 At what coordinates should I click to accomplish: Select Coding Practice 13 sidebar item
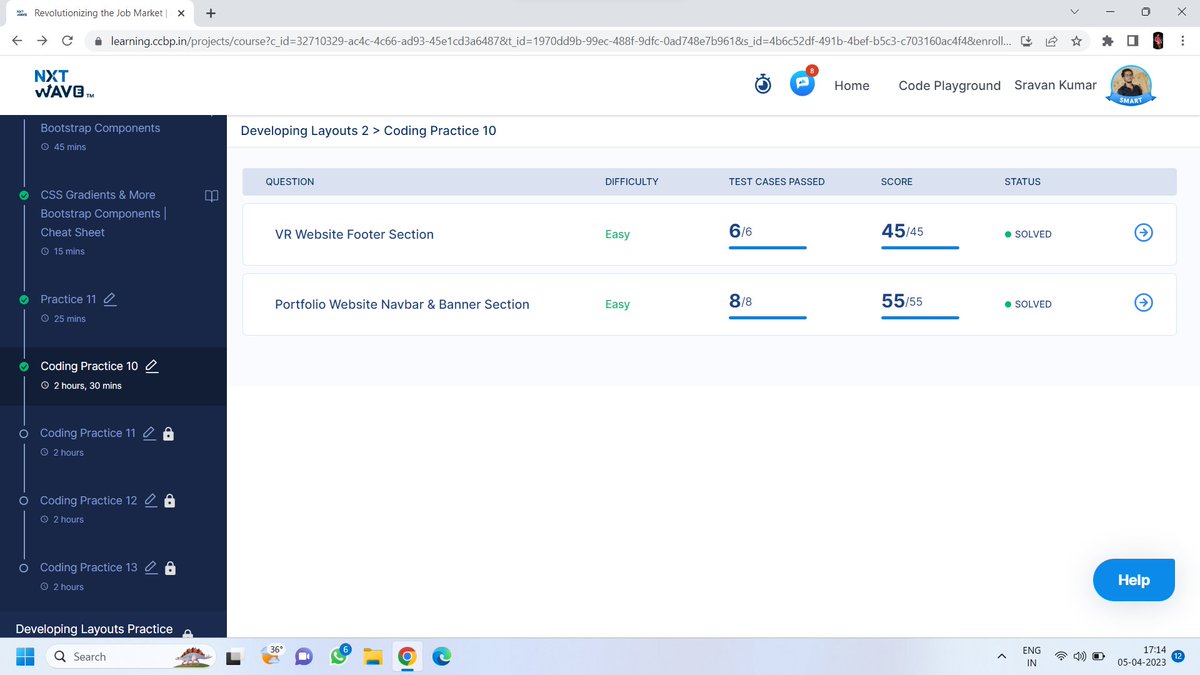click(89, 567)
